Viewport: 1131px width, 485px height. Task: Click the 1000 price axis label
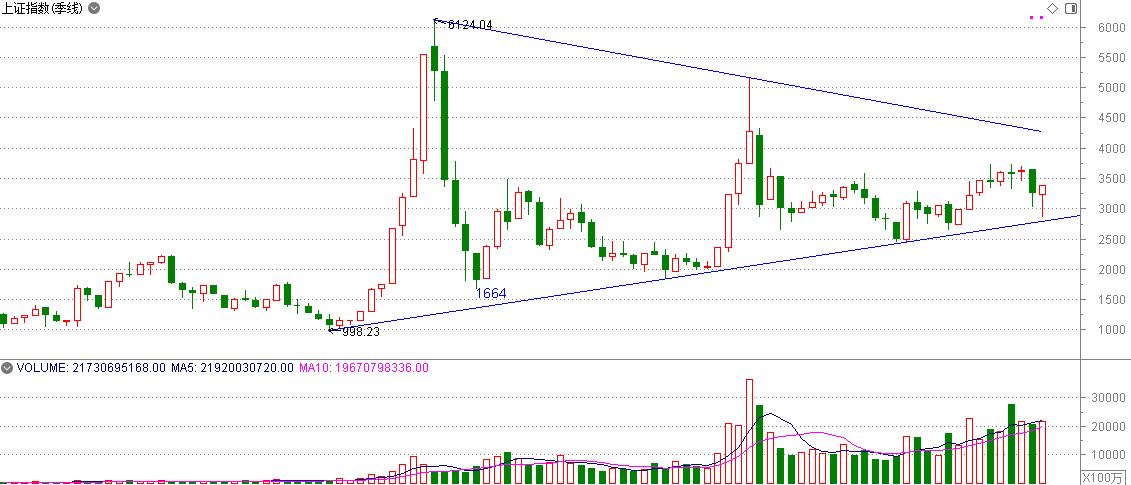1112,331
